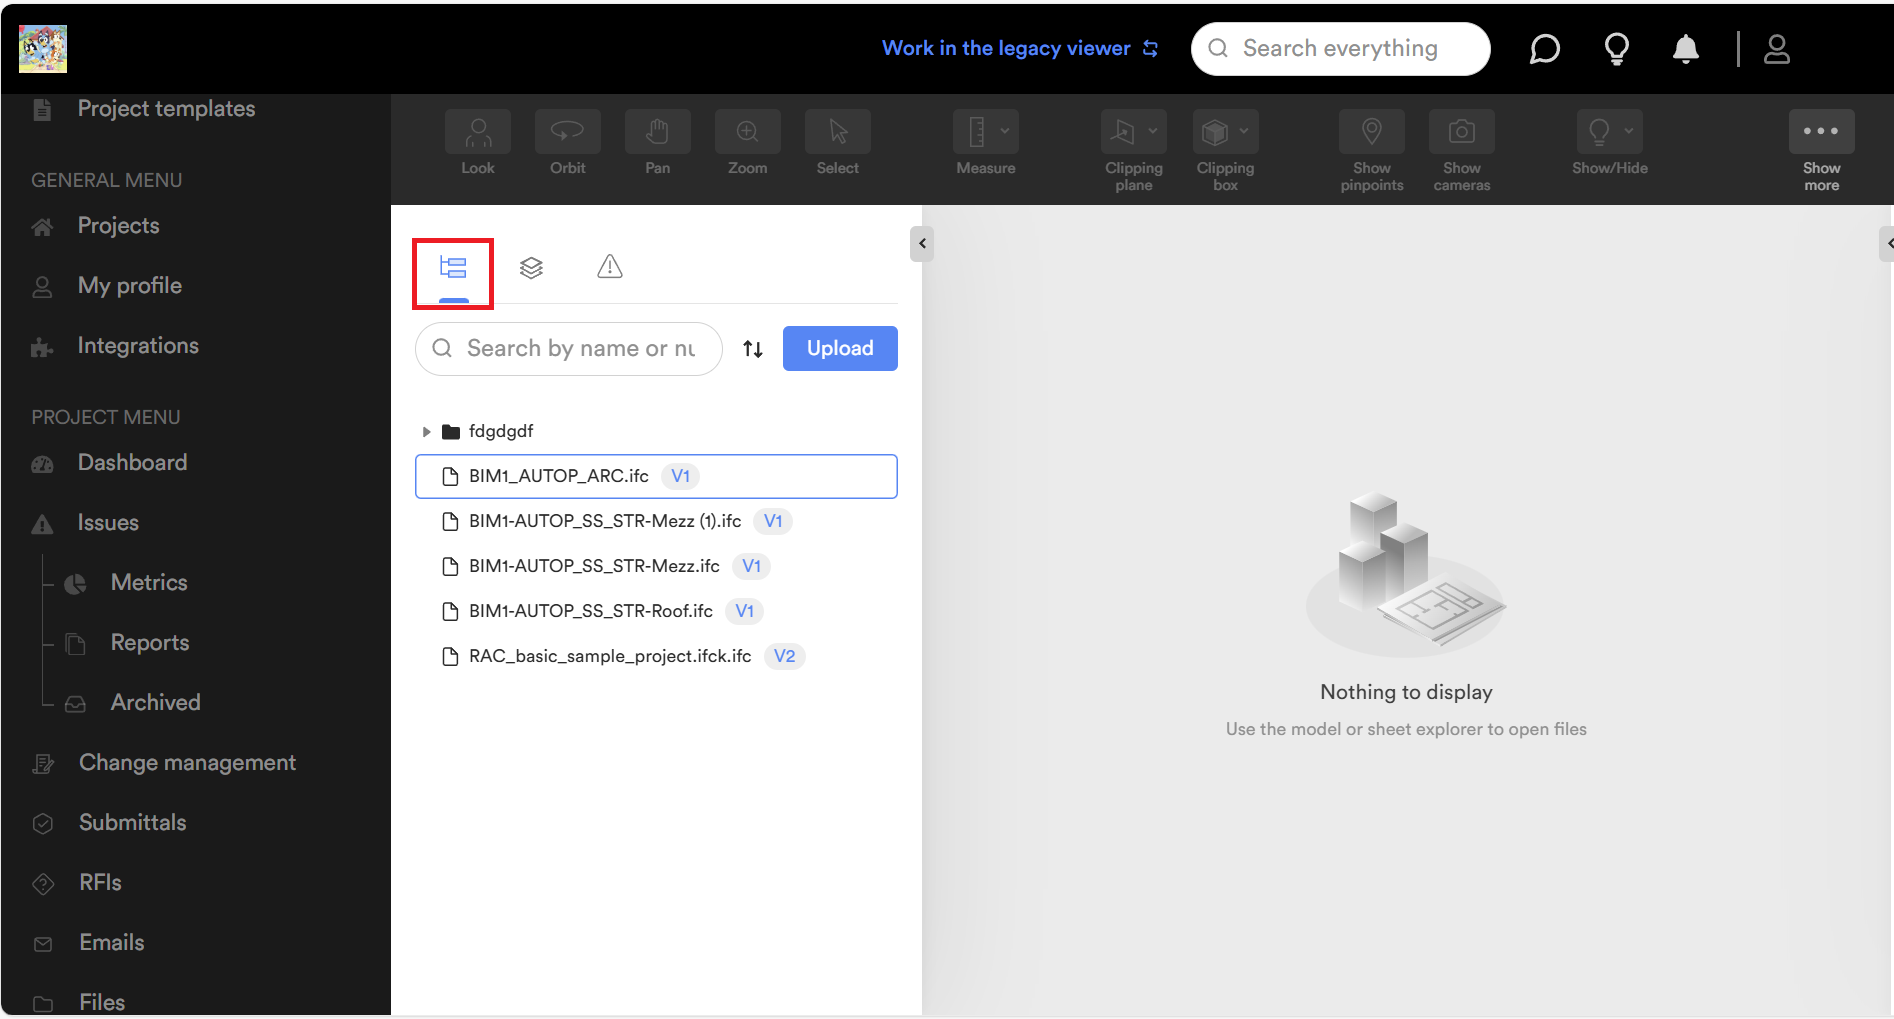The width and height of the screenshot is (1894, 1019).
Task: Click V1 badge of BIM1-AUTOP_SS_STR-Roof.ifc
Action: click(x=745, y=611)
